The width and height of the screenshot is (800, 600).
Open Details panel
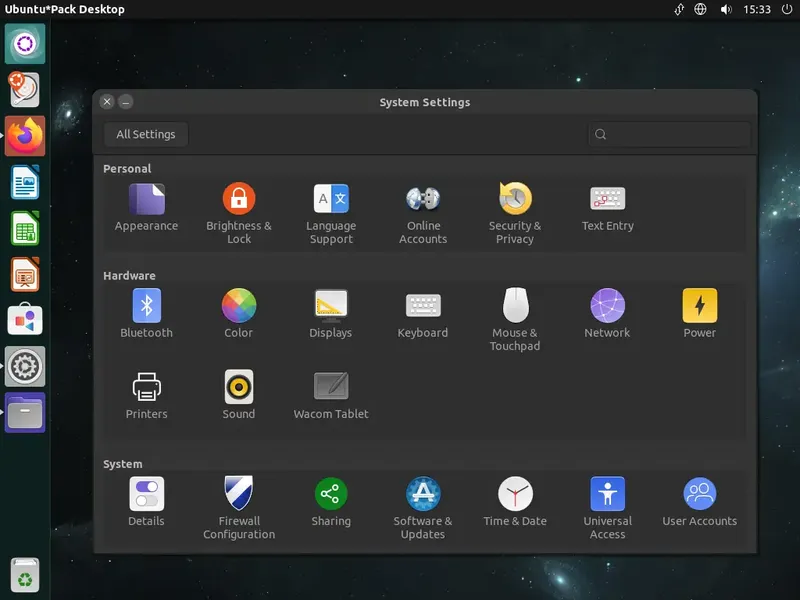point(146,502)
